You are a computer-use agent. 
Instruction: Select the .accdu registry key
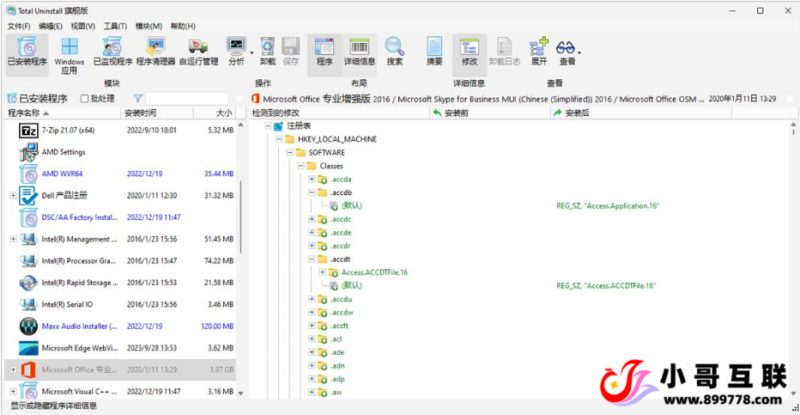[341, 299]
